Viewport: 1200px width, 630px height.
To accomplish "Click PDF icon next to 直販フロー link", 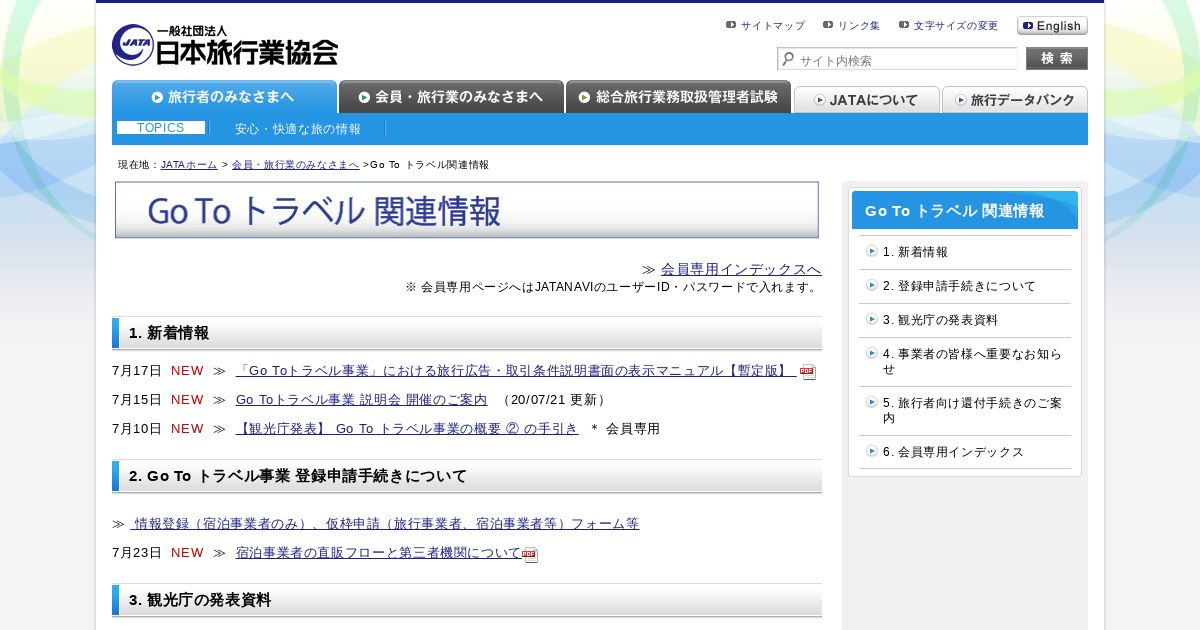I will 530,555.
